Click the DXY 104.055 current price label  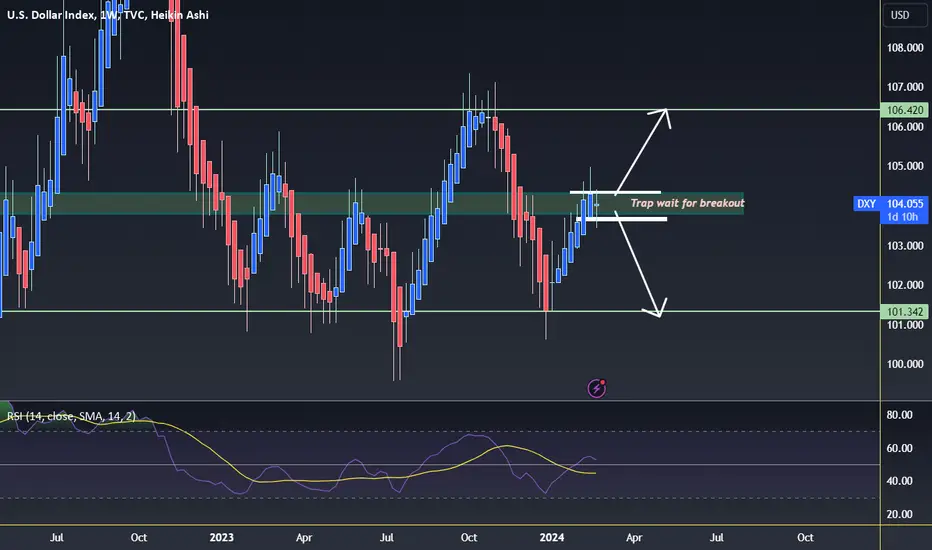[x=890, y=203]
